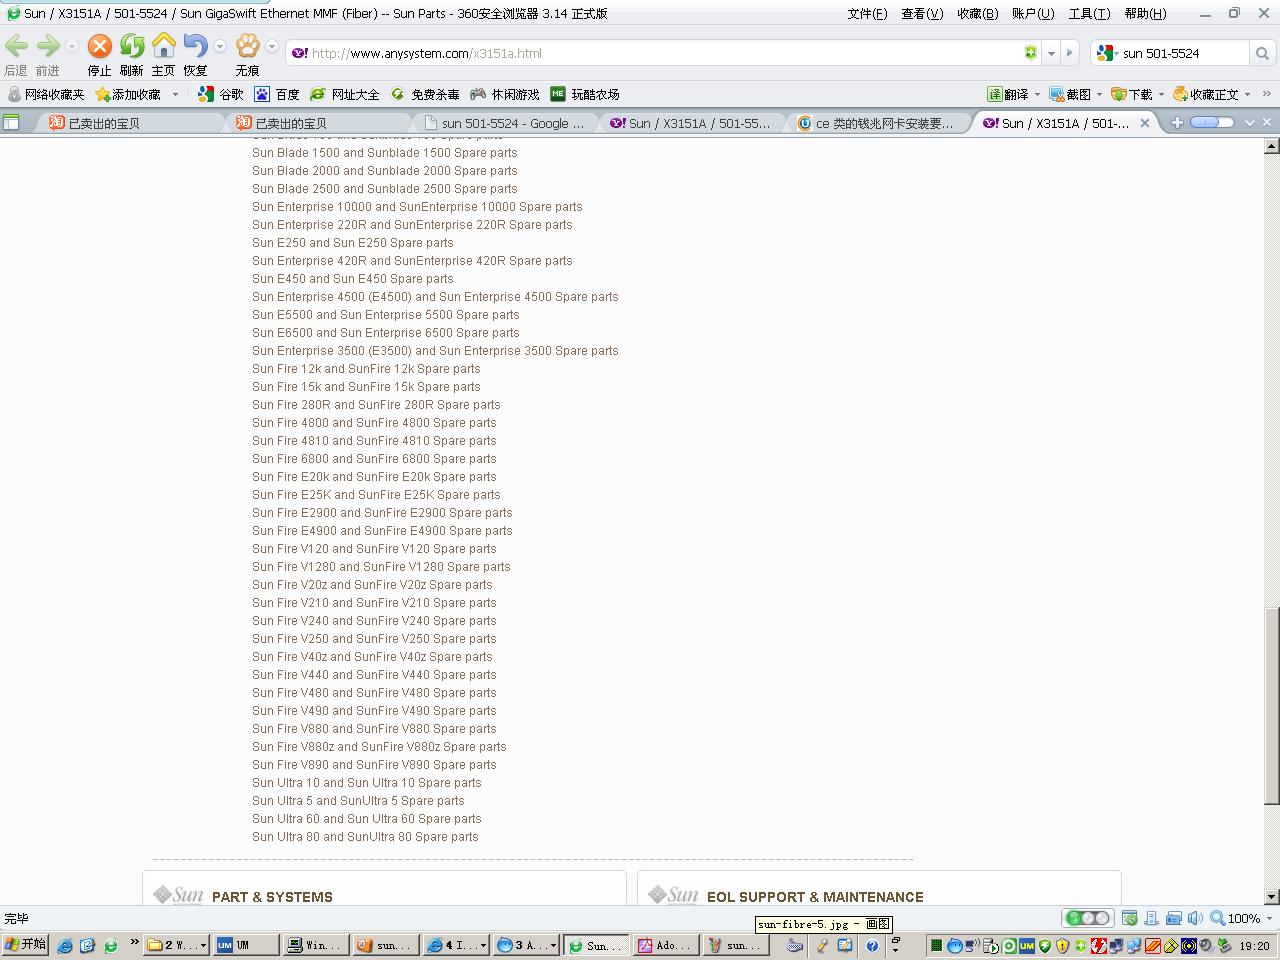Expand the 添加收藏 dropdown arrow

[x=175, y=94]
